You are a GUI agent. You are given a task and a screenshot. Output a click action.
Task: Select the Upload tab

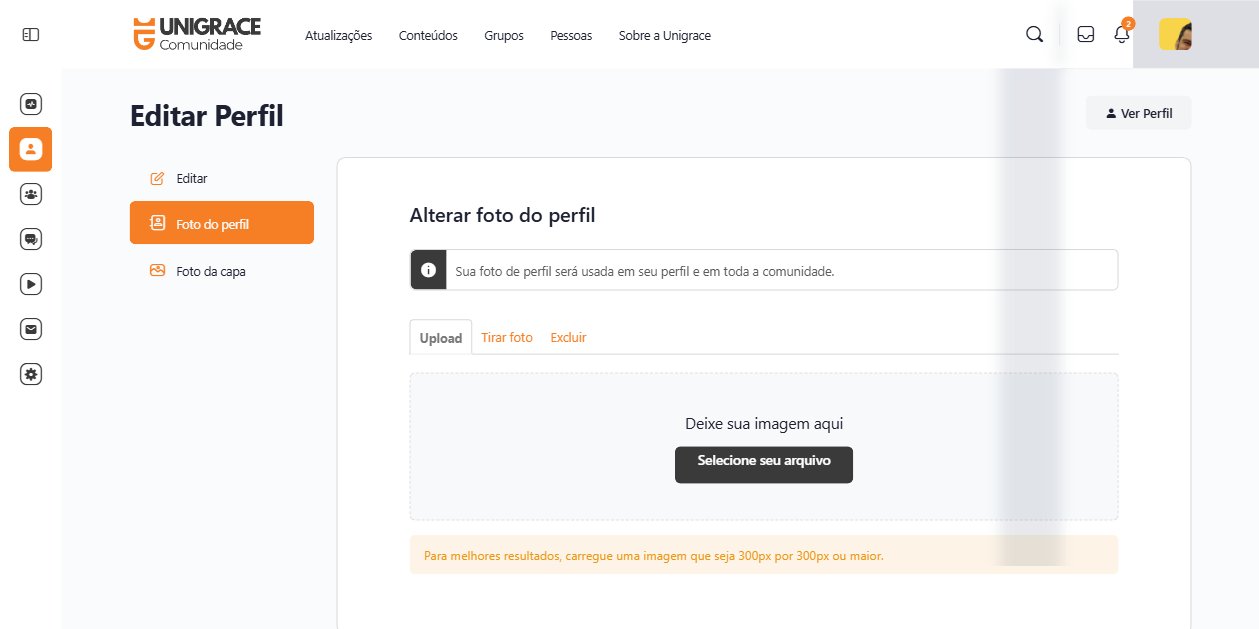tap(440, 337)
